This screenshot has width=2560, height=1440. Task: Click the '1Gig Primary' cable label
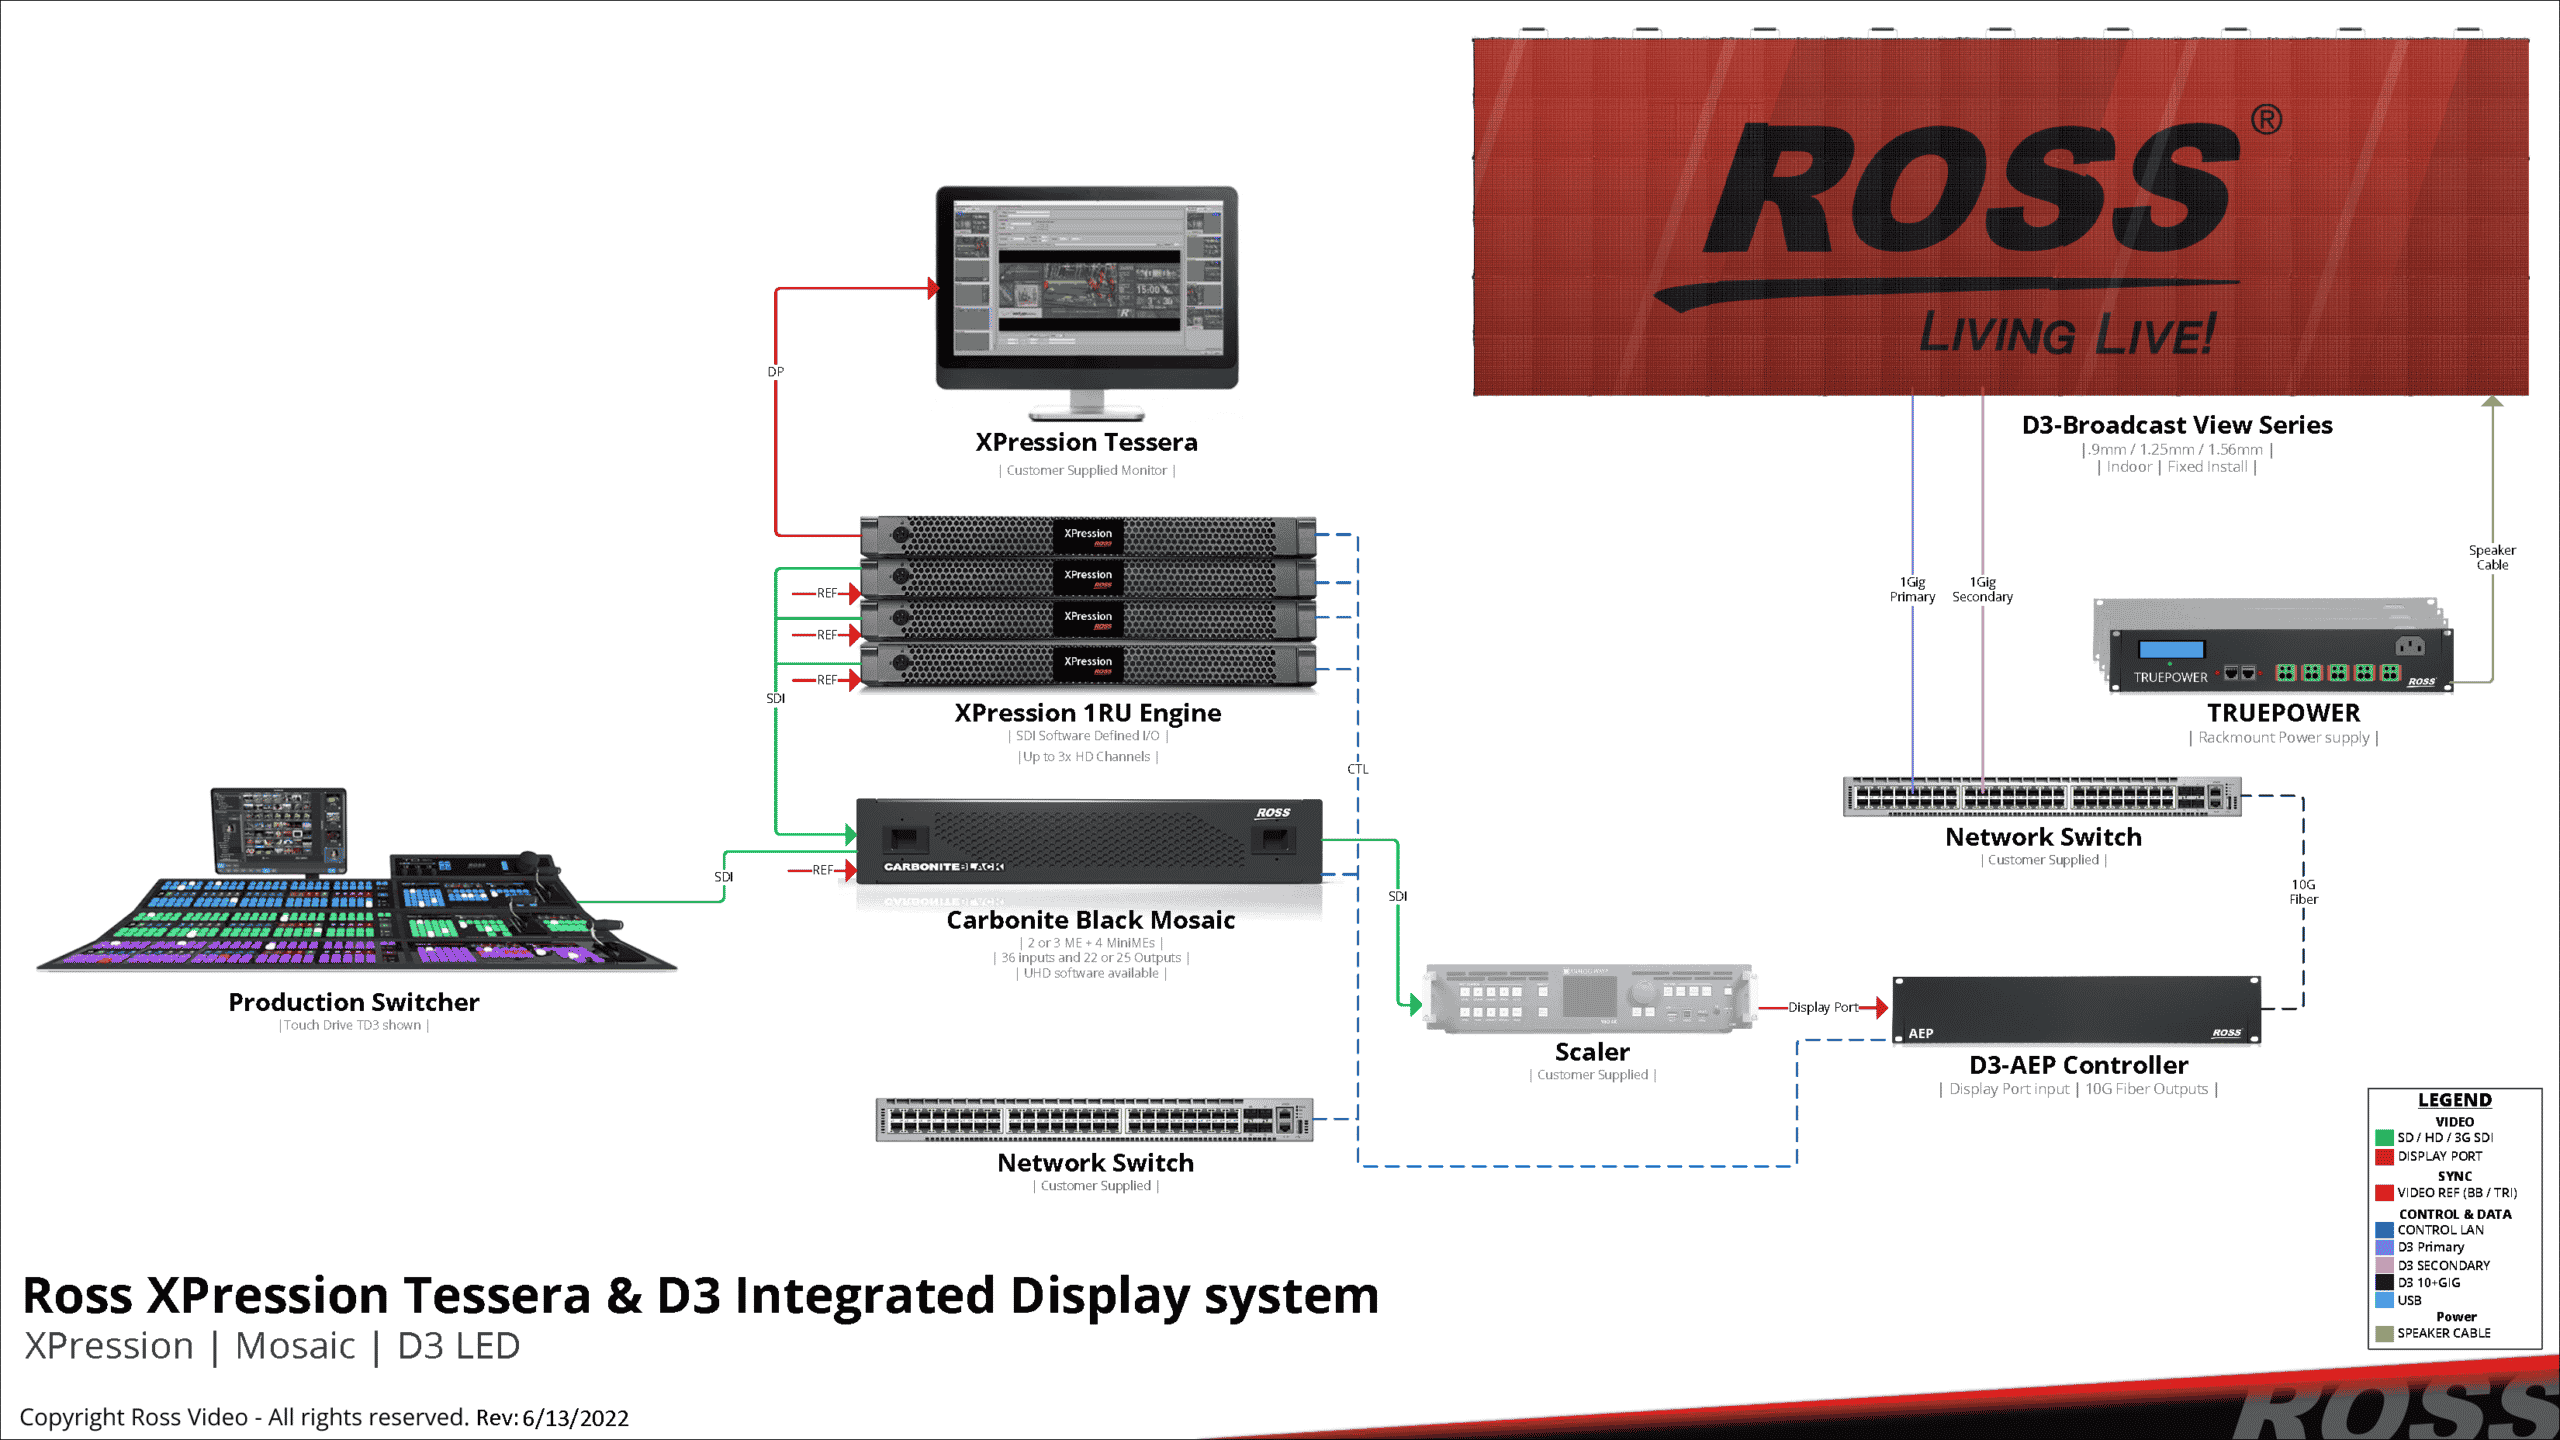[x=1912, y=589]
